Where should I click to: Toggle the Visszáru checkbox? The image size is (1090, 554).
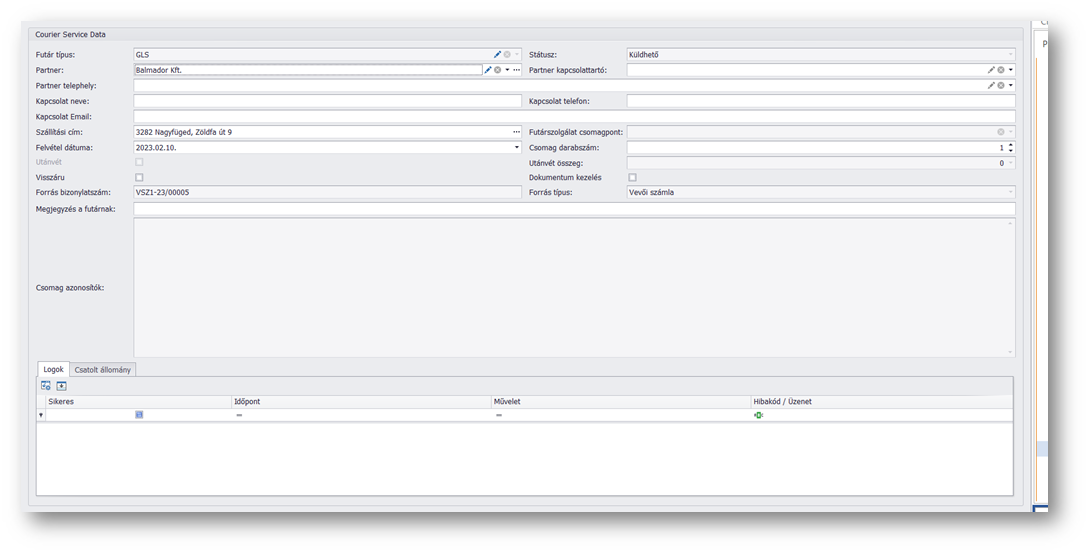point(139,177)
